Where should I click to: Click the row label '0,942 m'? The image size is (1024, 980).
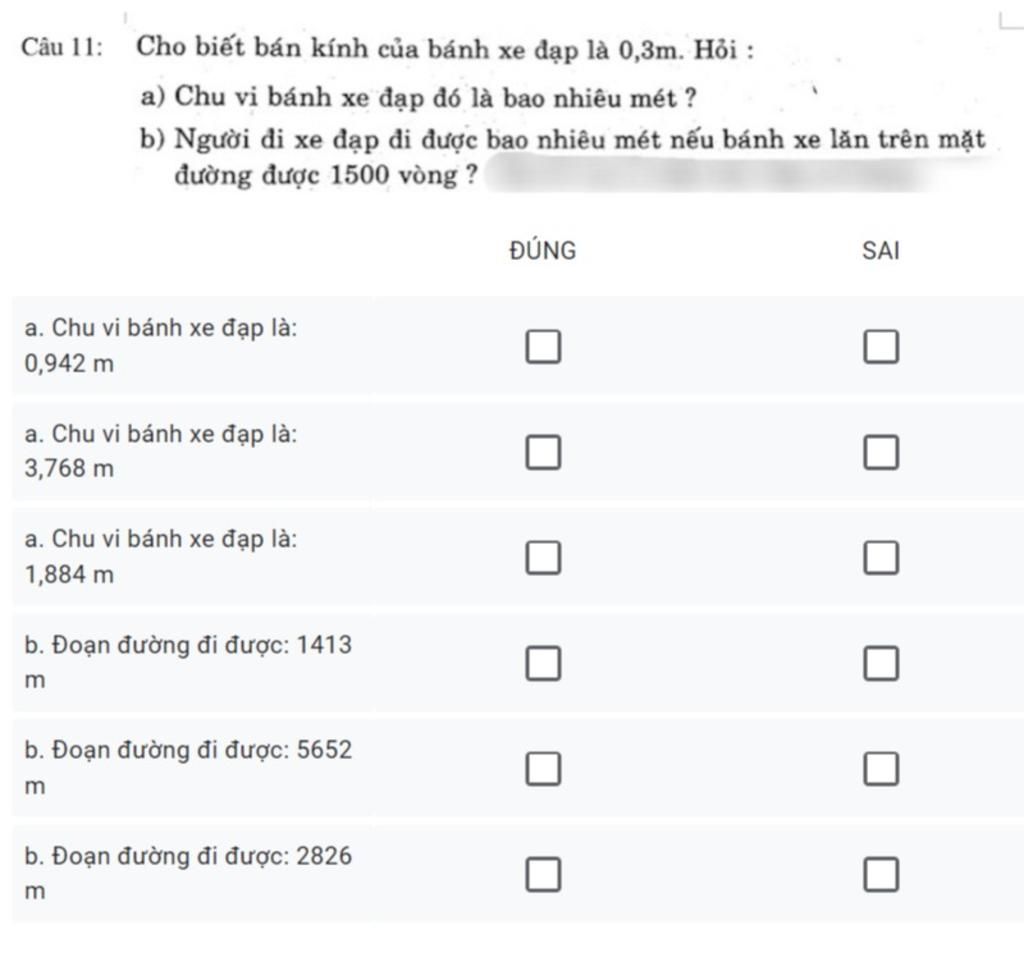(69, 364)
